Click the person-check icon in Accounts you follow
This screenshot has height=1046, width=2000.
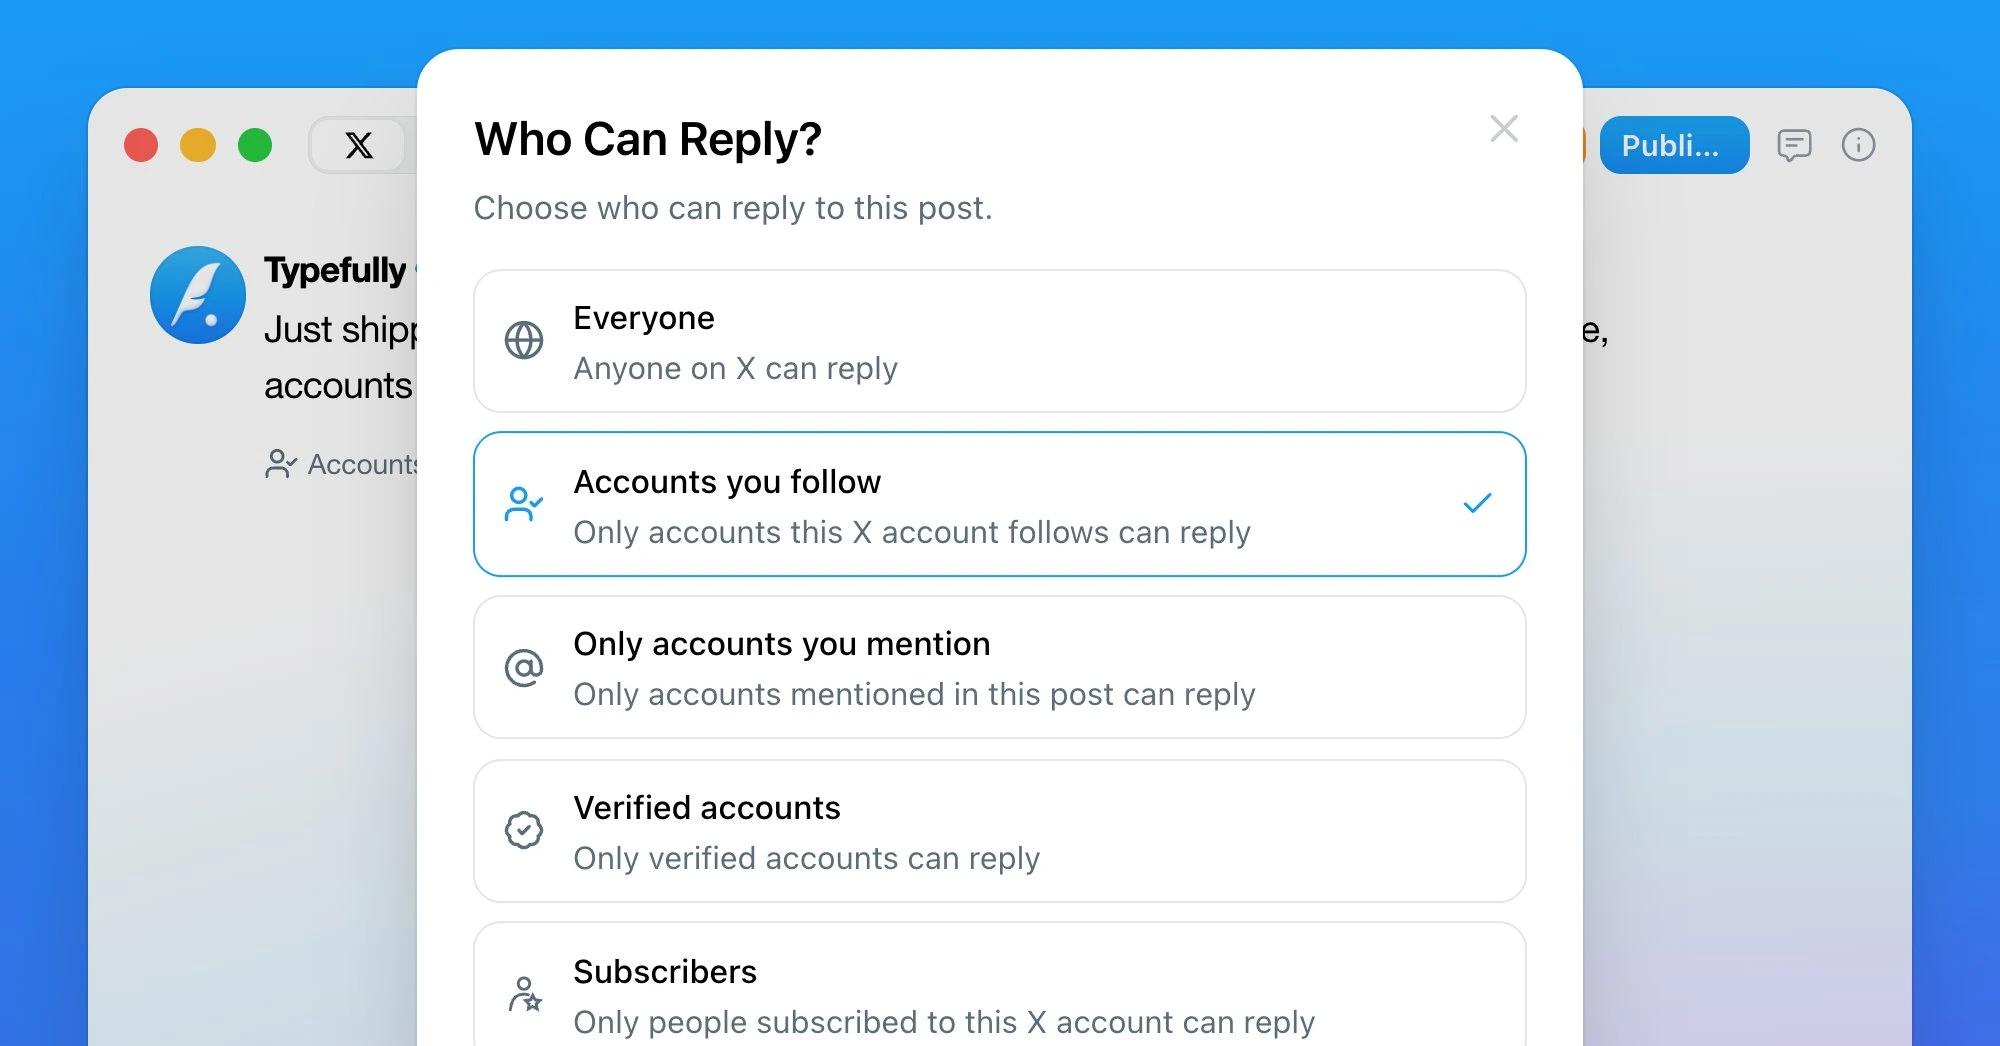[523, 504]
